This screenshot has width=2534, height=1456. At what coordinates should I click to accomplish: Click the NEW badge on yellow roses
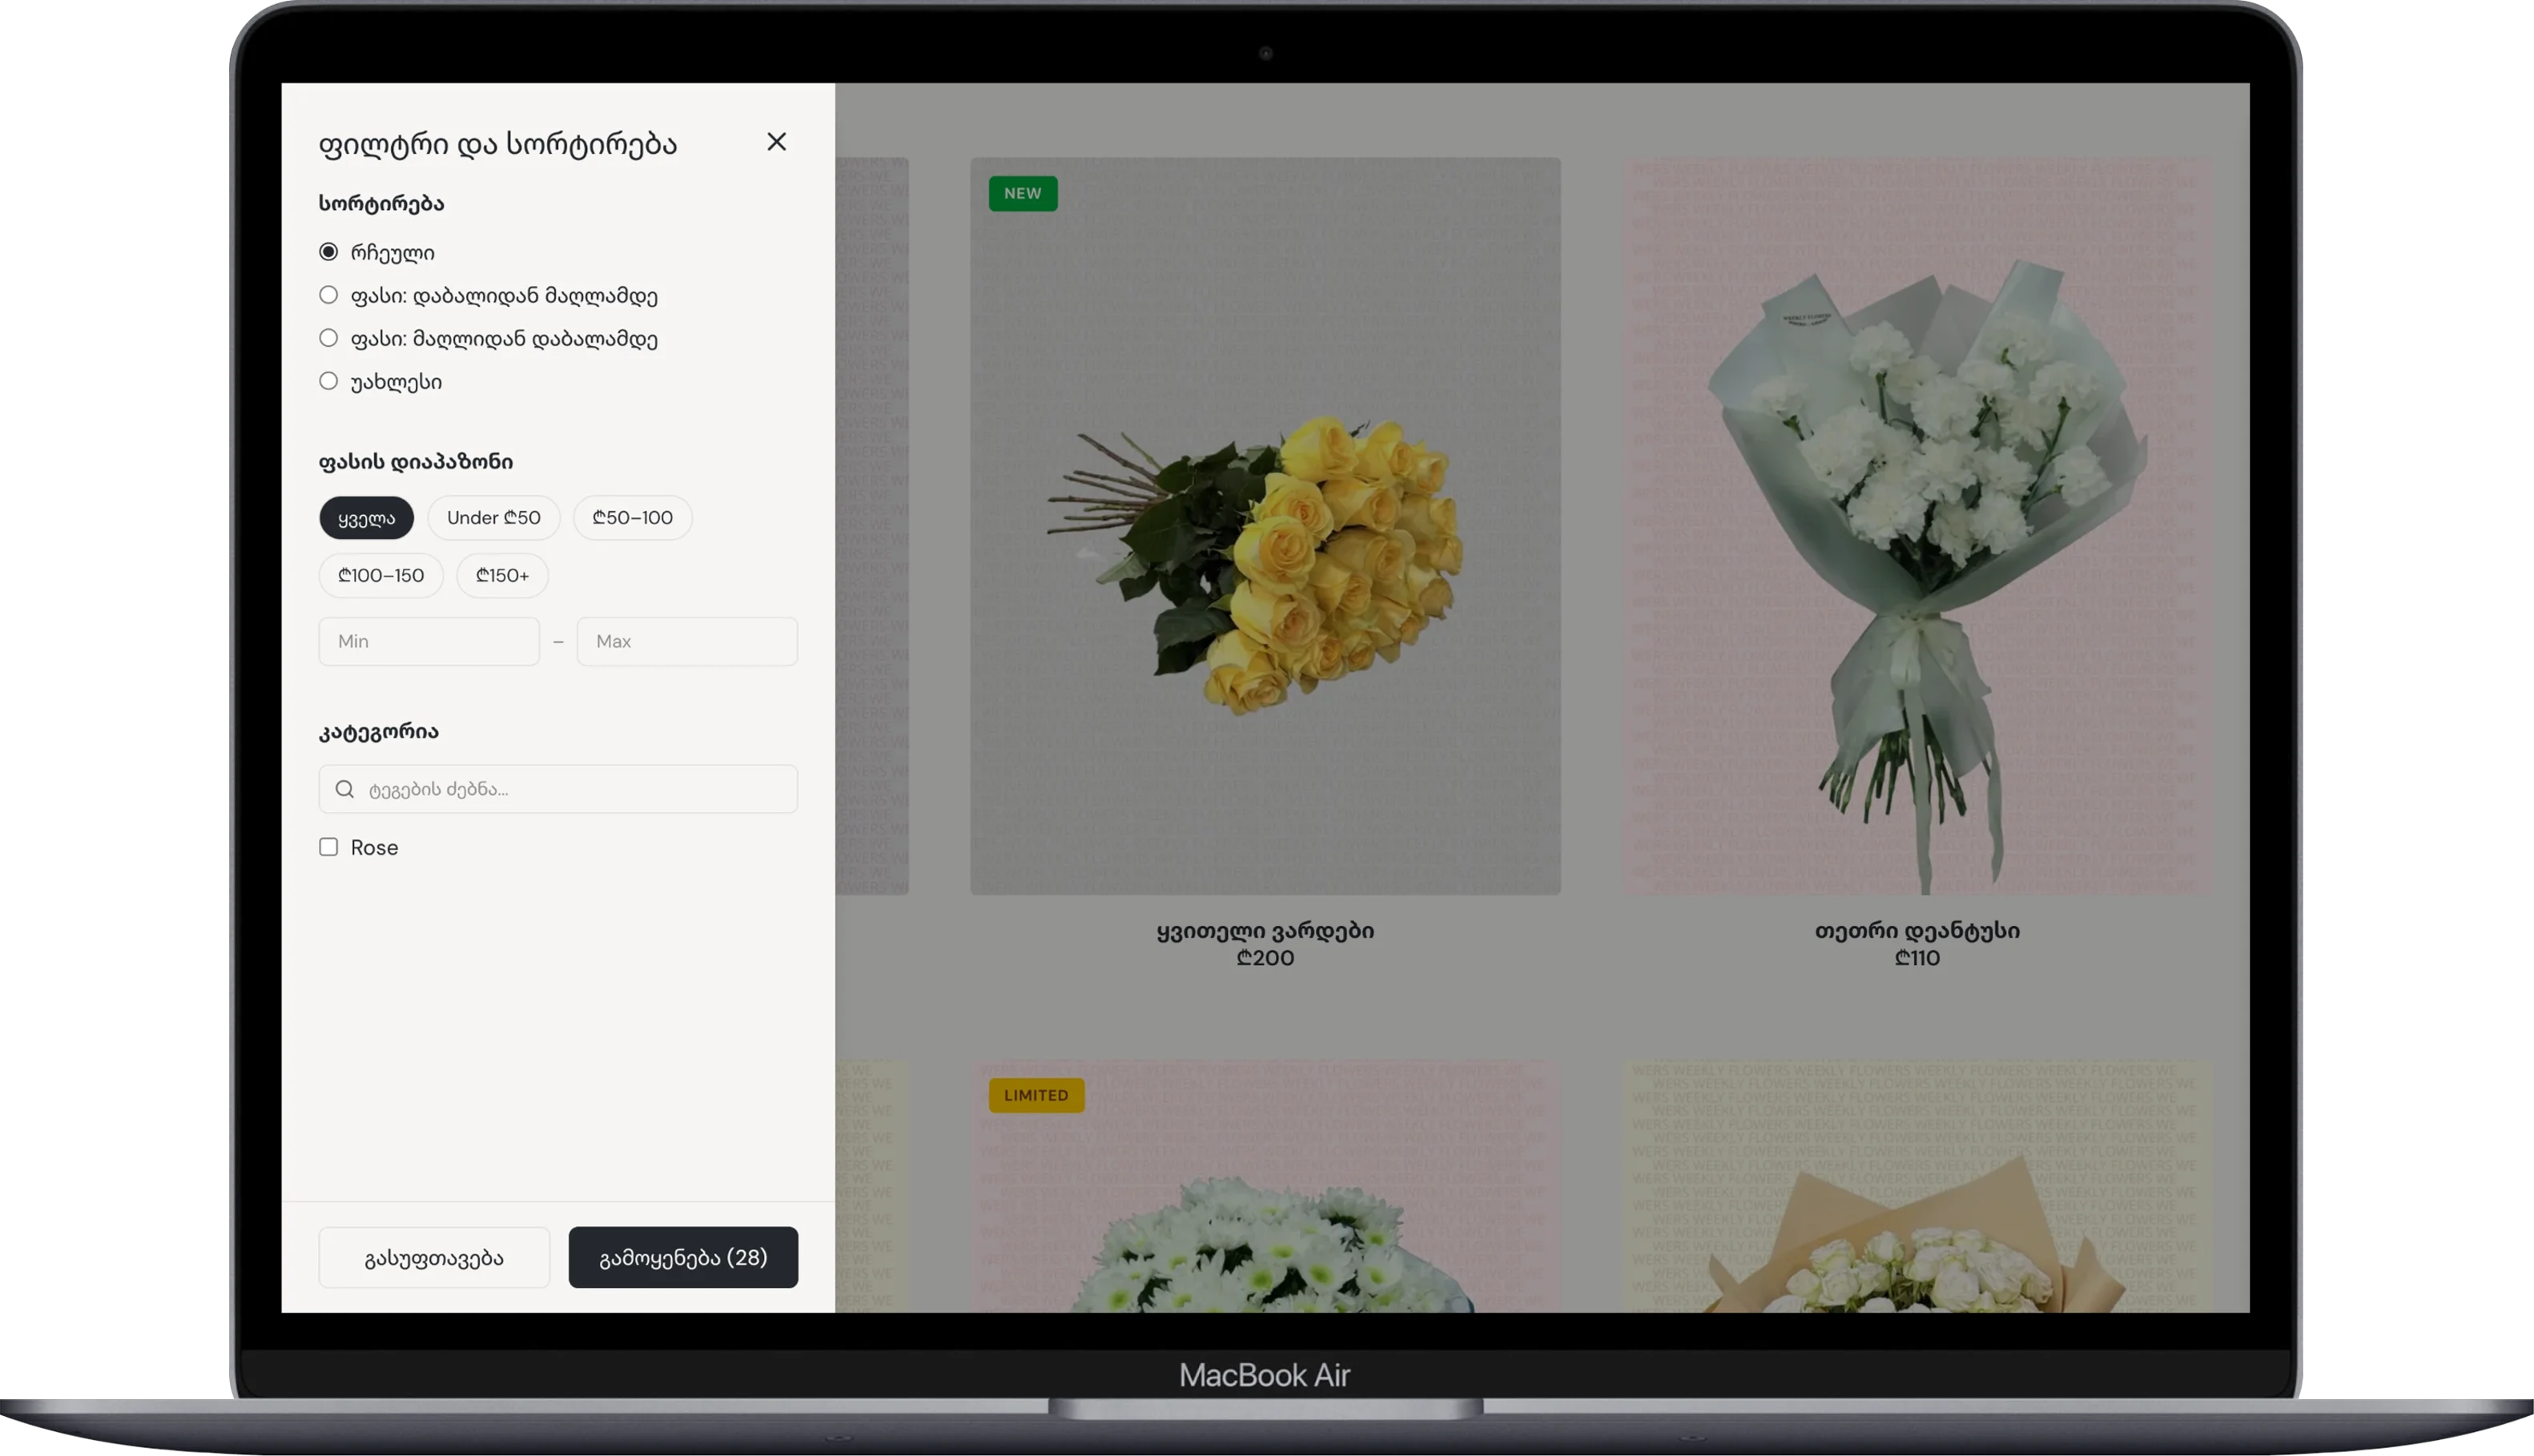pos(1023,194)
